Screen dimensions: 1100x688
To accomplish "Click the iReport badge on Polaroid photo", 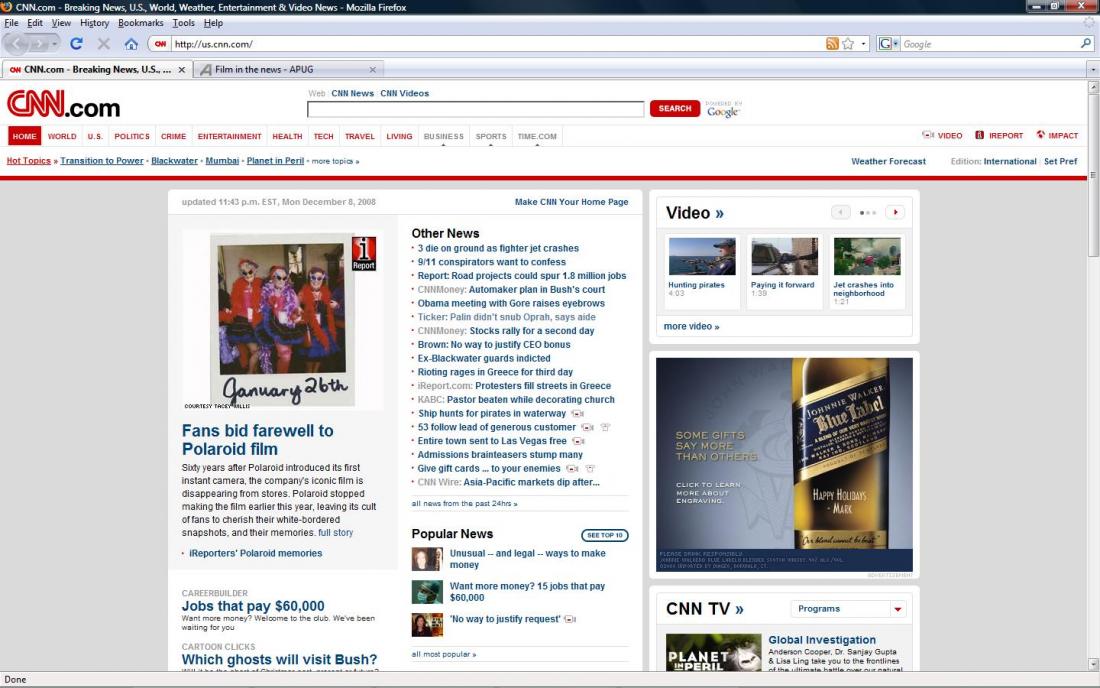I will [x=363, y=254].
